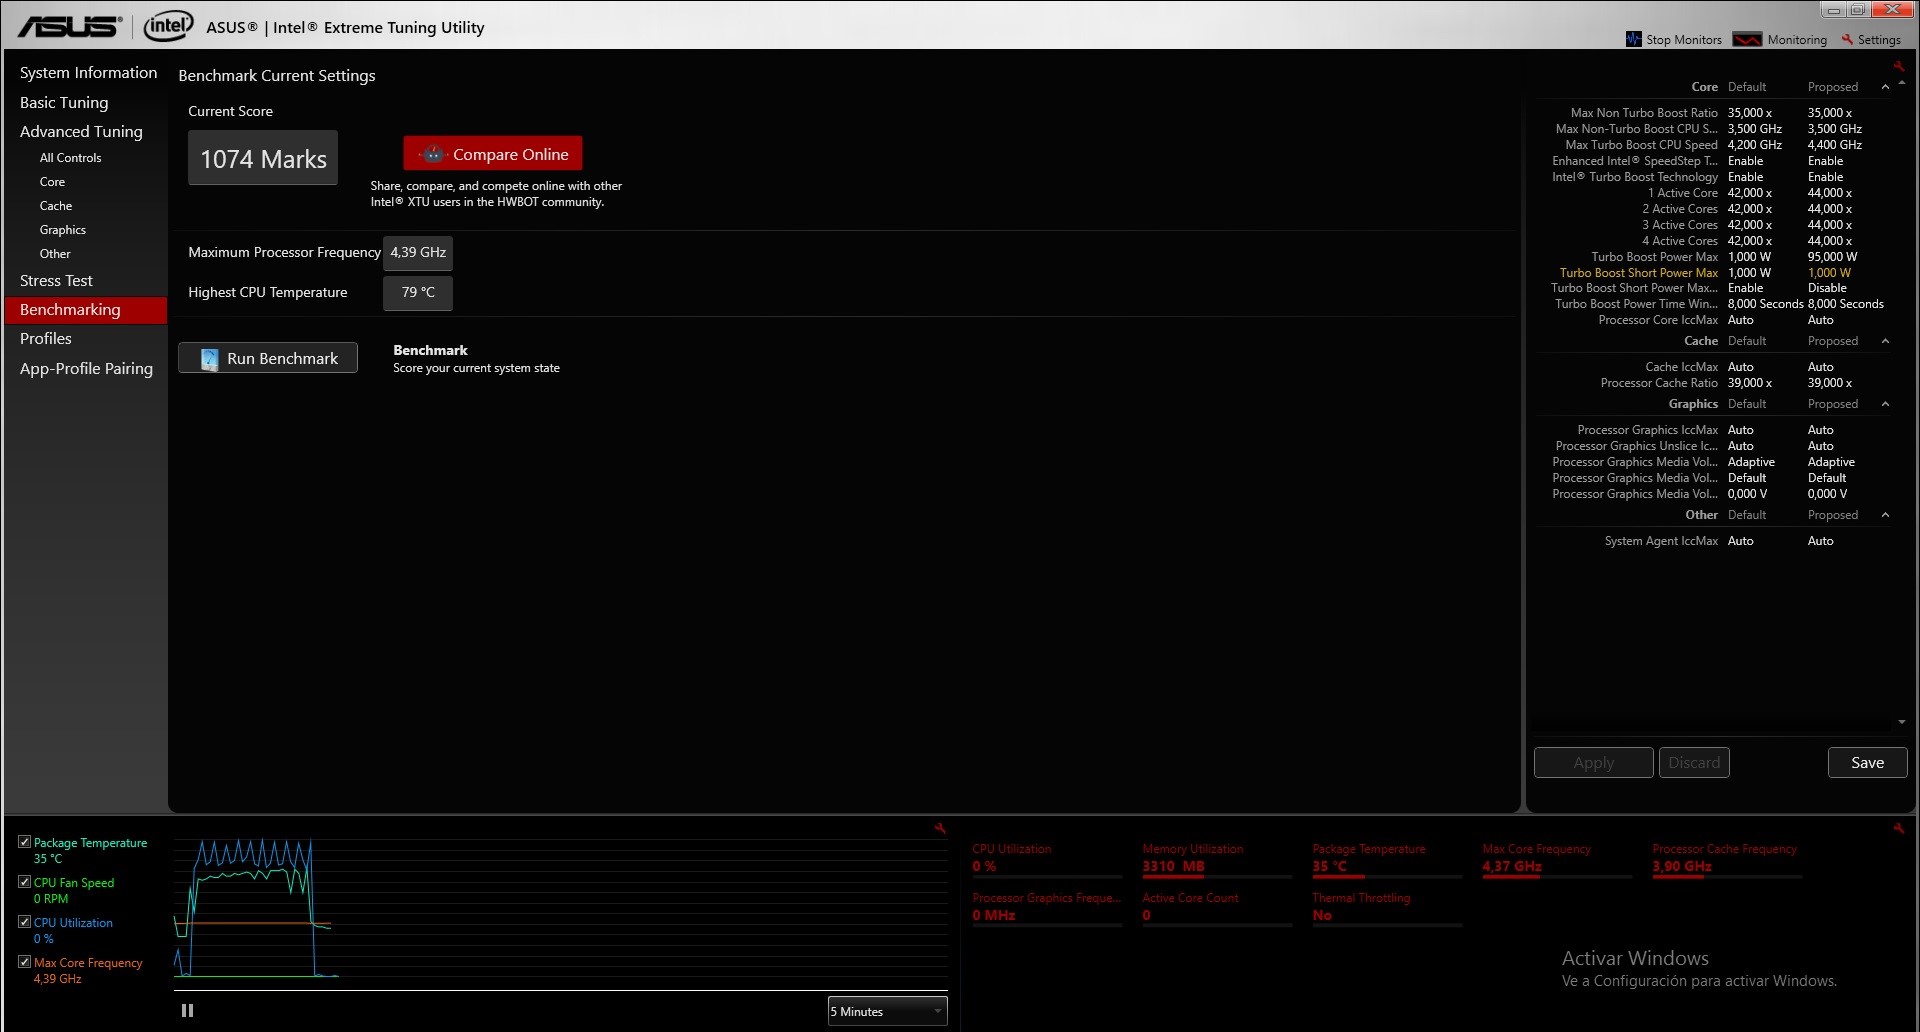
Task: Click Maximum Processor Frequency value 4,39 GHz
Action: [418, 253]
